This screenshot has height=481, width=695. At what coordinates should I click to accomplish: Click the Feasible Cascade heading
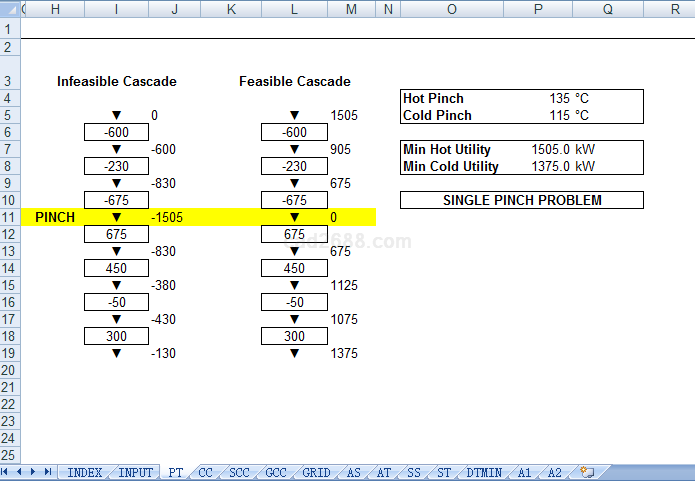coord(294,81)
